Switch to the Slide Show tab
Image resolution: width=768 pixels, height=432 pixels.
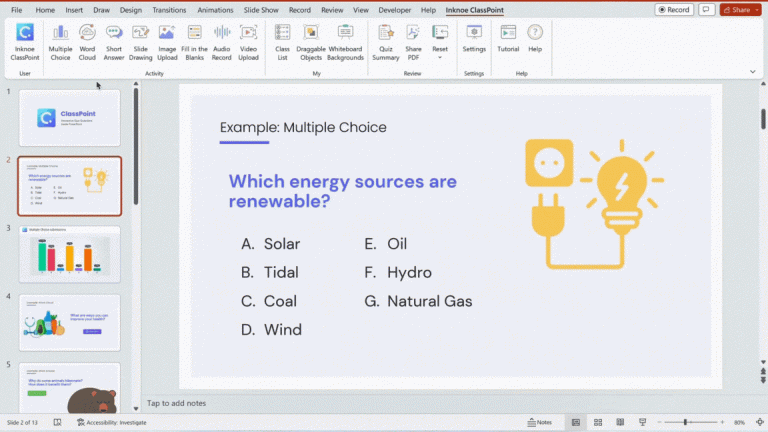(x=261, y=10)
